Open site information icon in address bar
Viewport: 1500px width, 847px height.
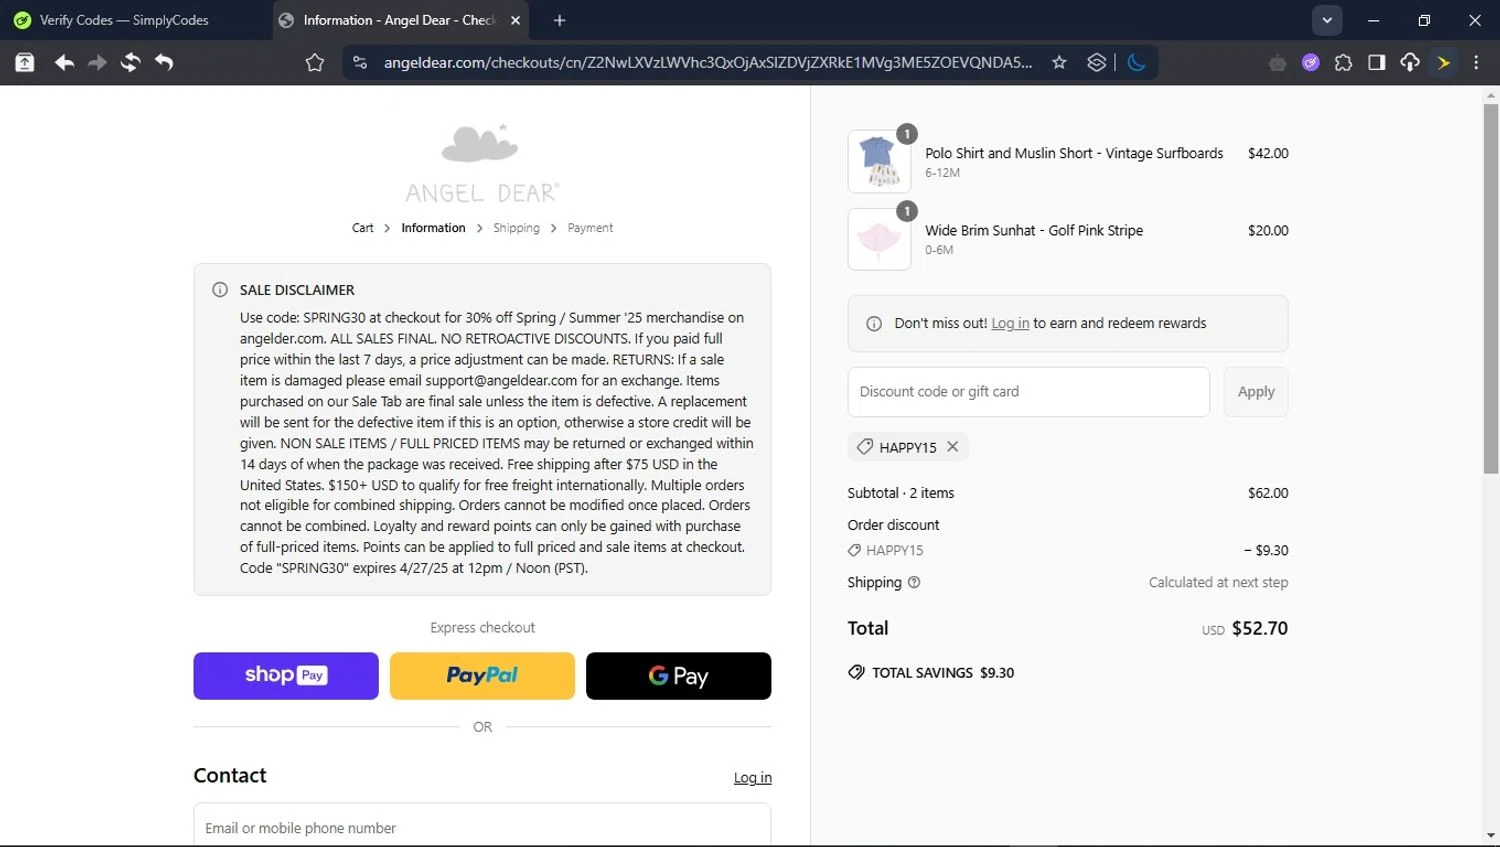pos(360,62)
